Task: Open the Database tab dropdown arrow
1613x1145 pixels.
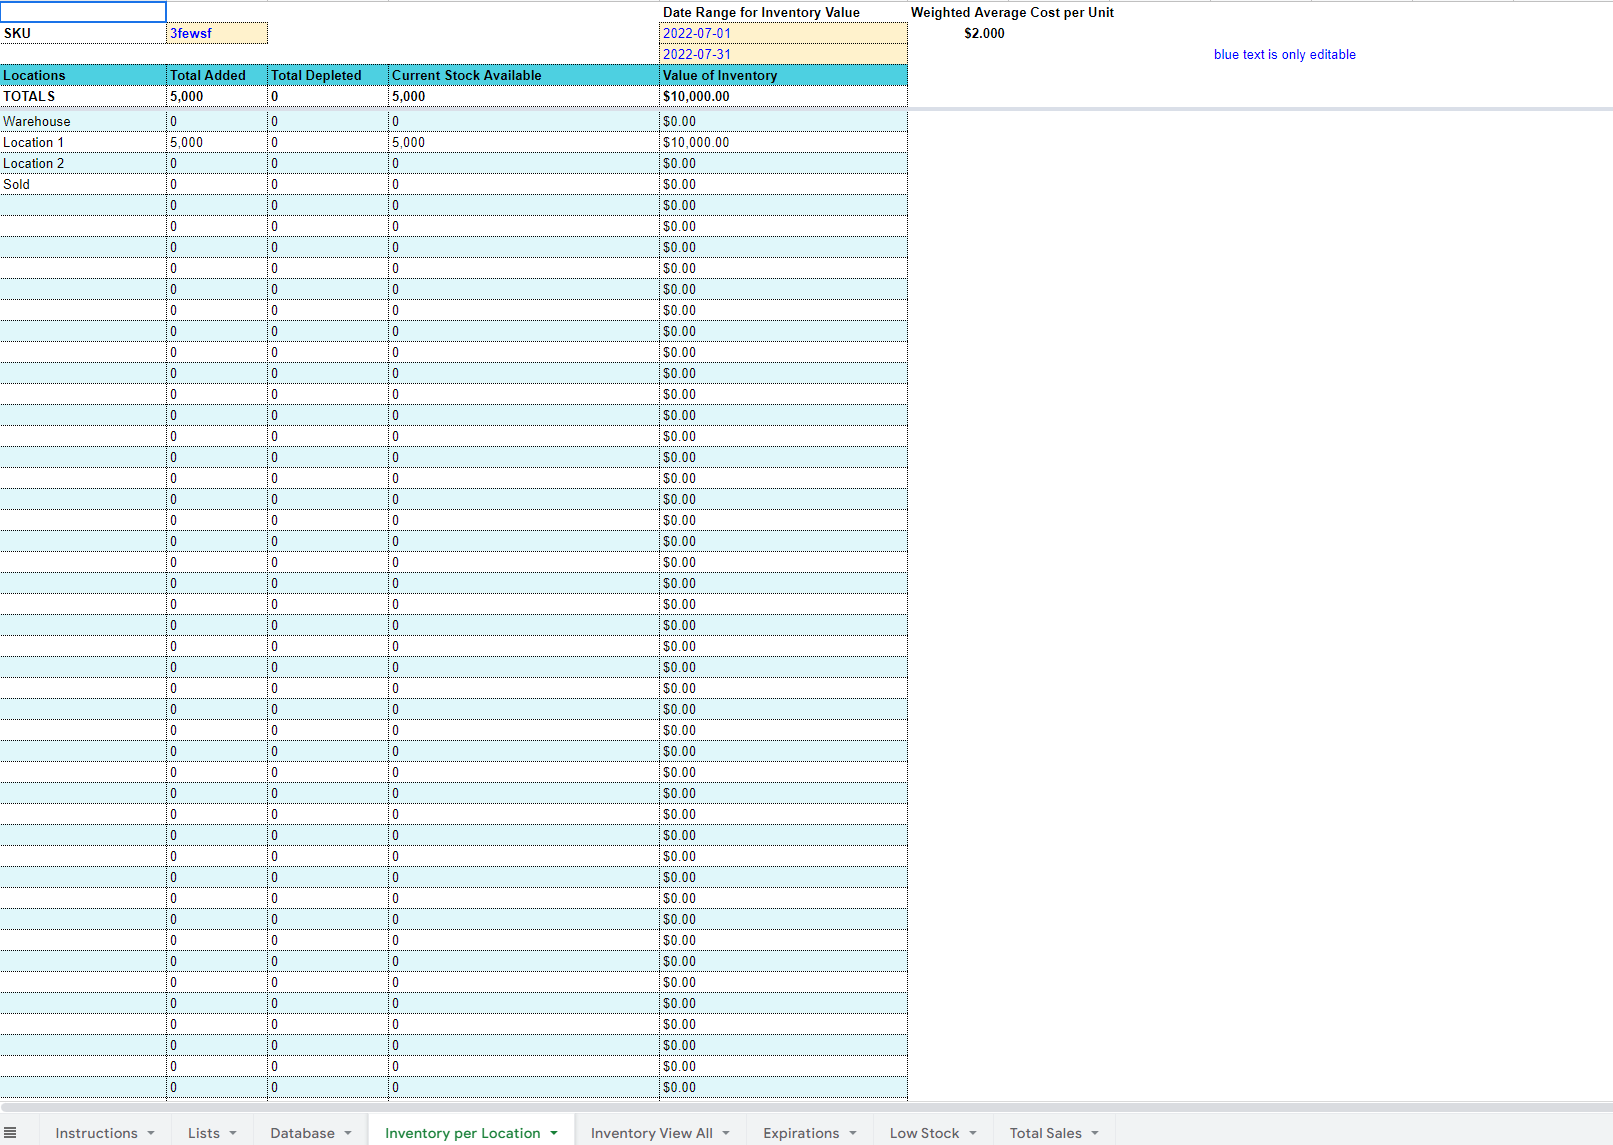Action: 348,1133
